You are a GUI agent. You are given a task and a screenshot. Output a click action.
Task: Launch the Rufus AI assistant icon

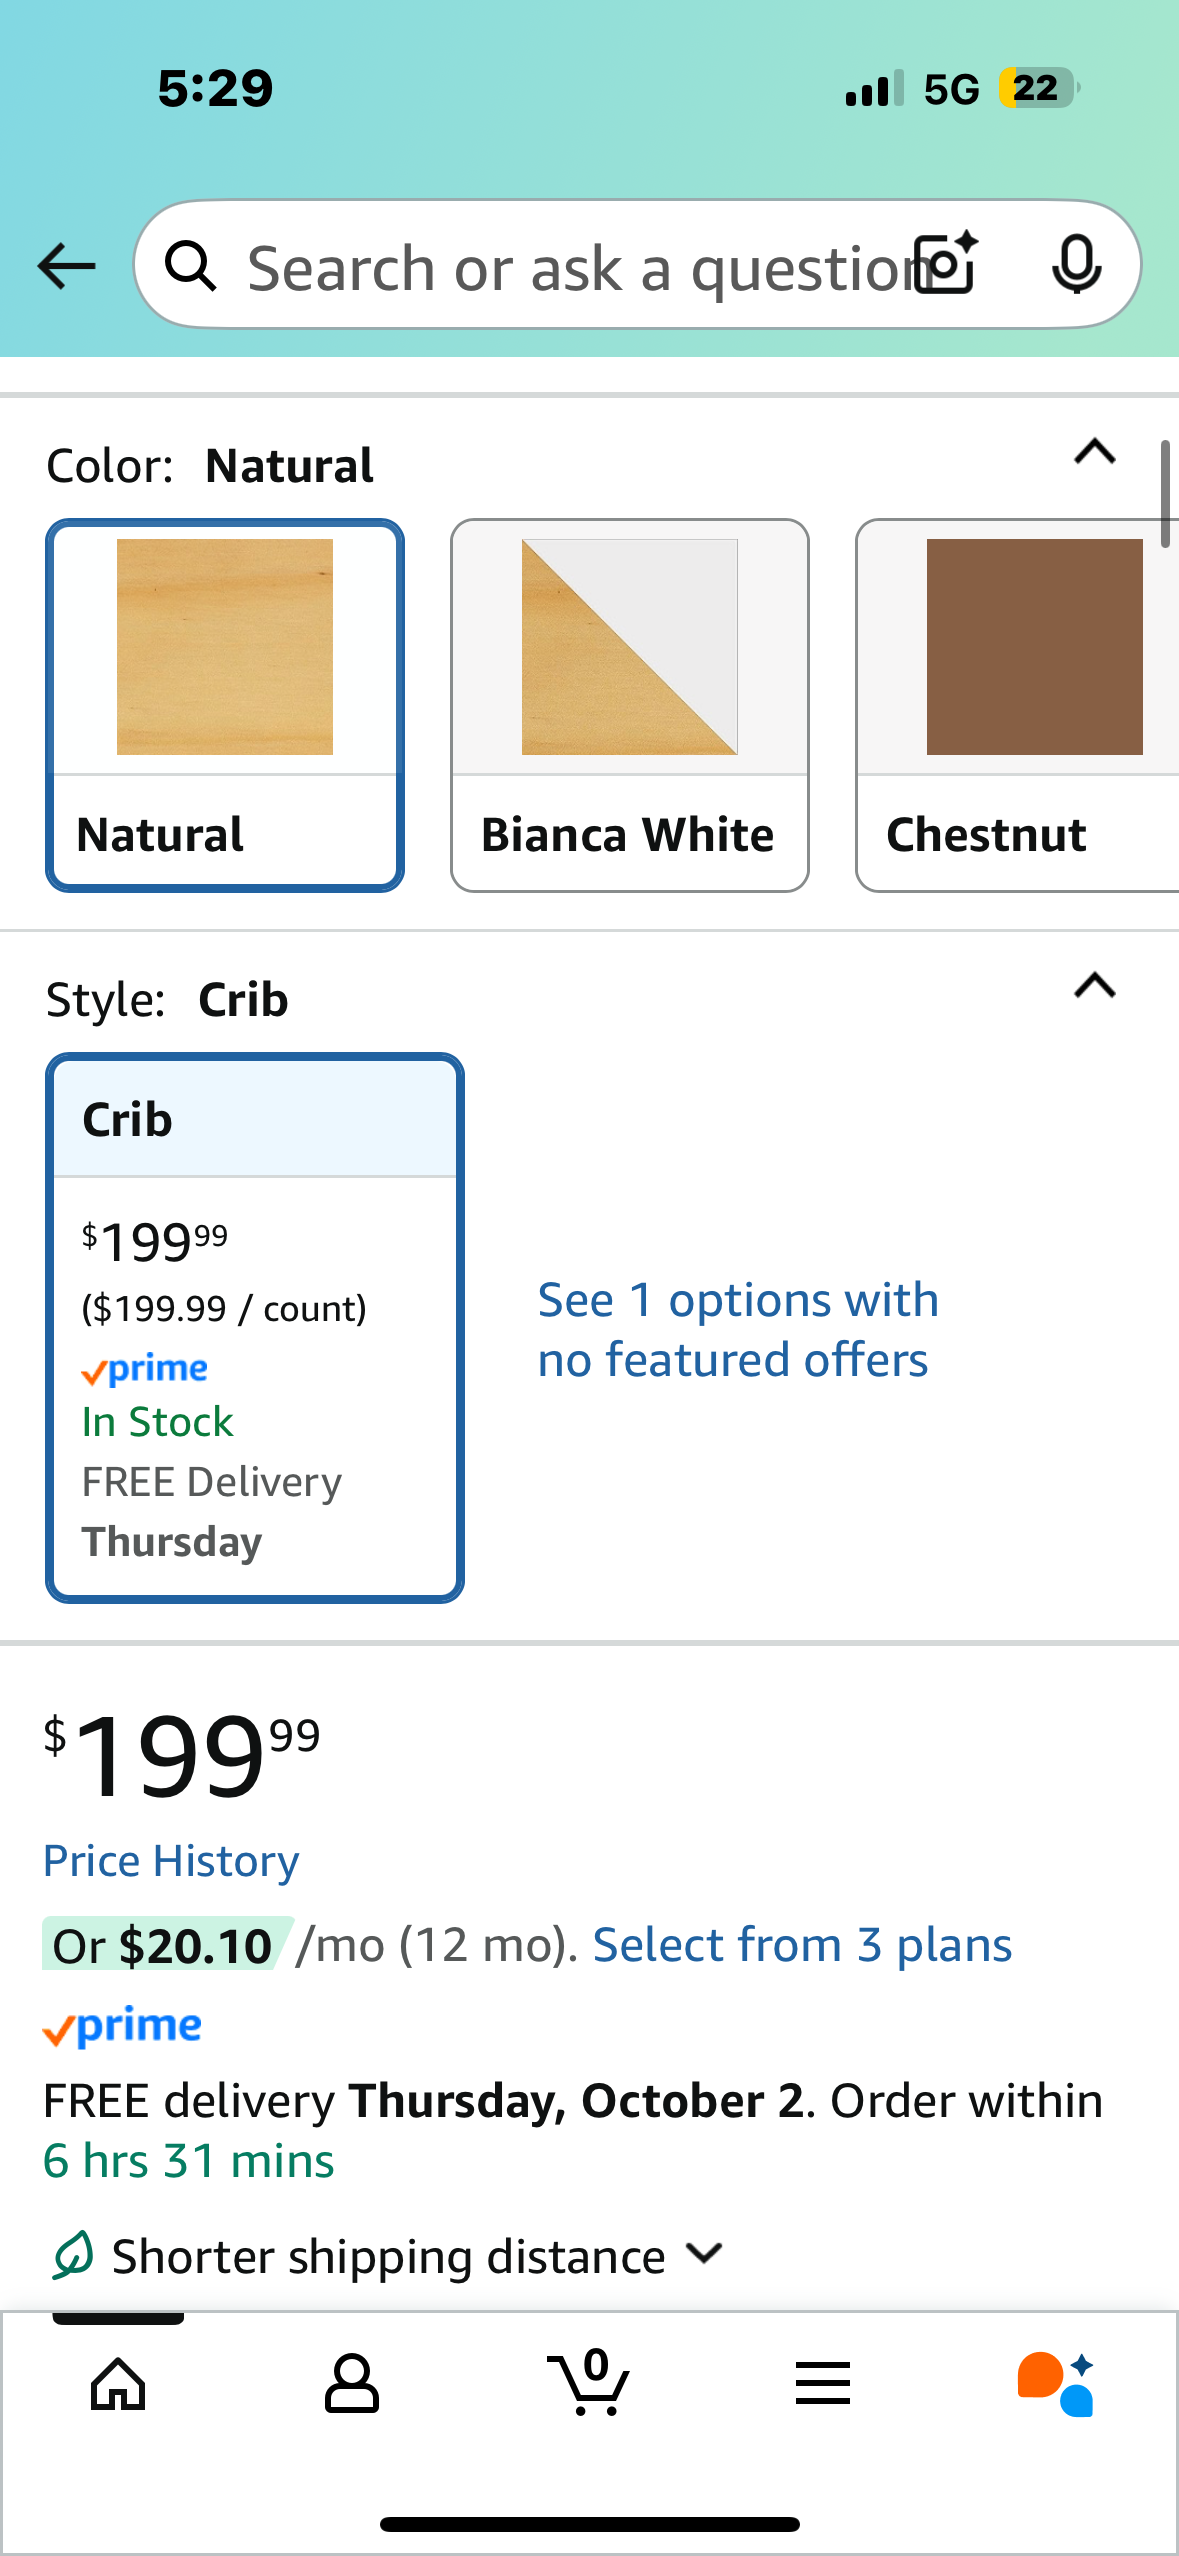[x=1056, y=2384]
